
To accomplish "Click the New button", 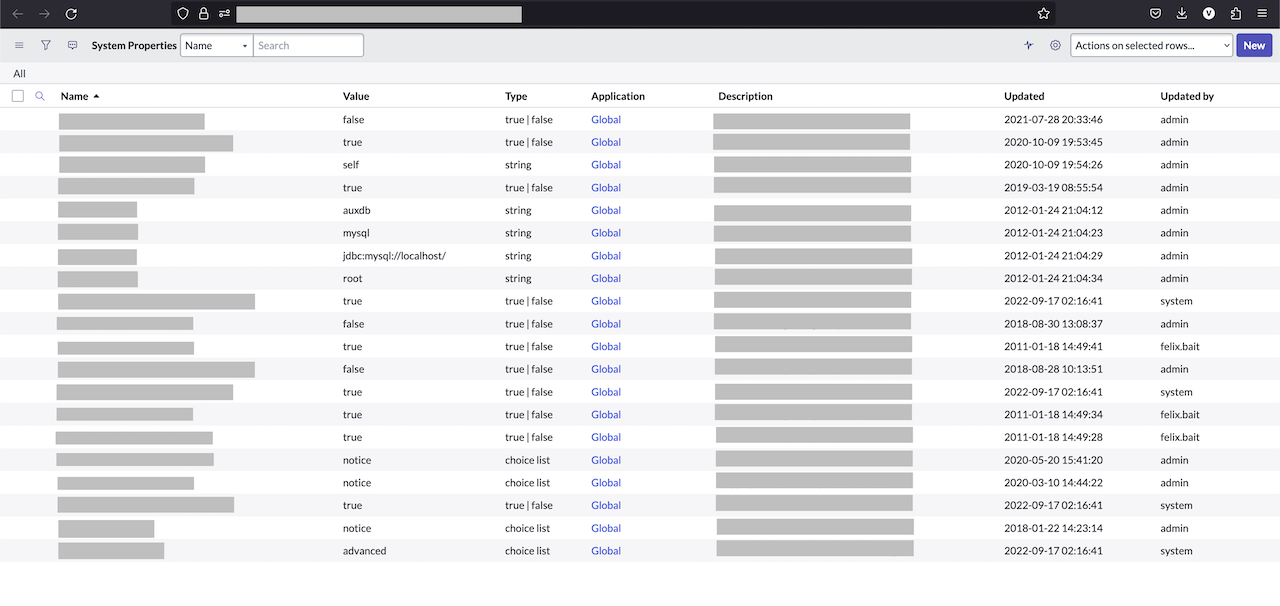I will click(1254, 45).
